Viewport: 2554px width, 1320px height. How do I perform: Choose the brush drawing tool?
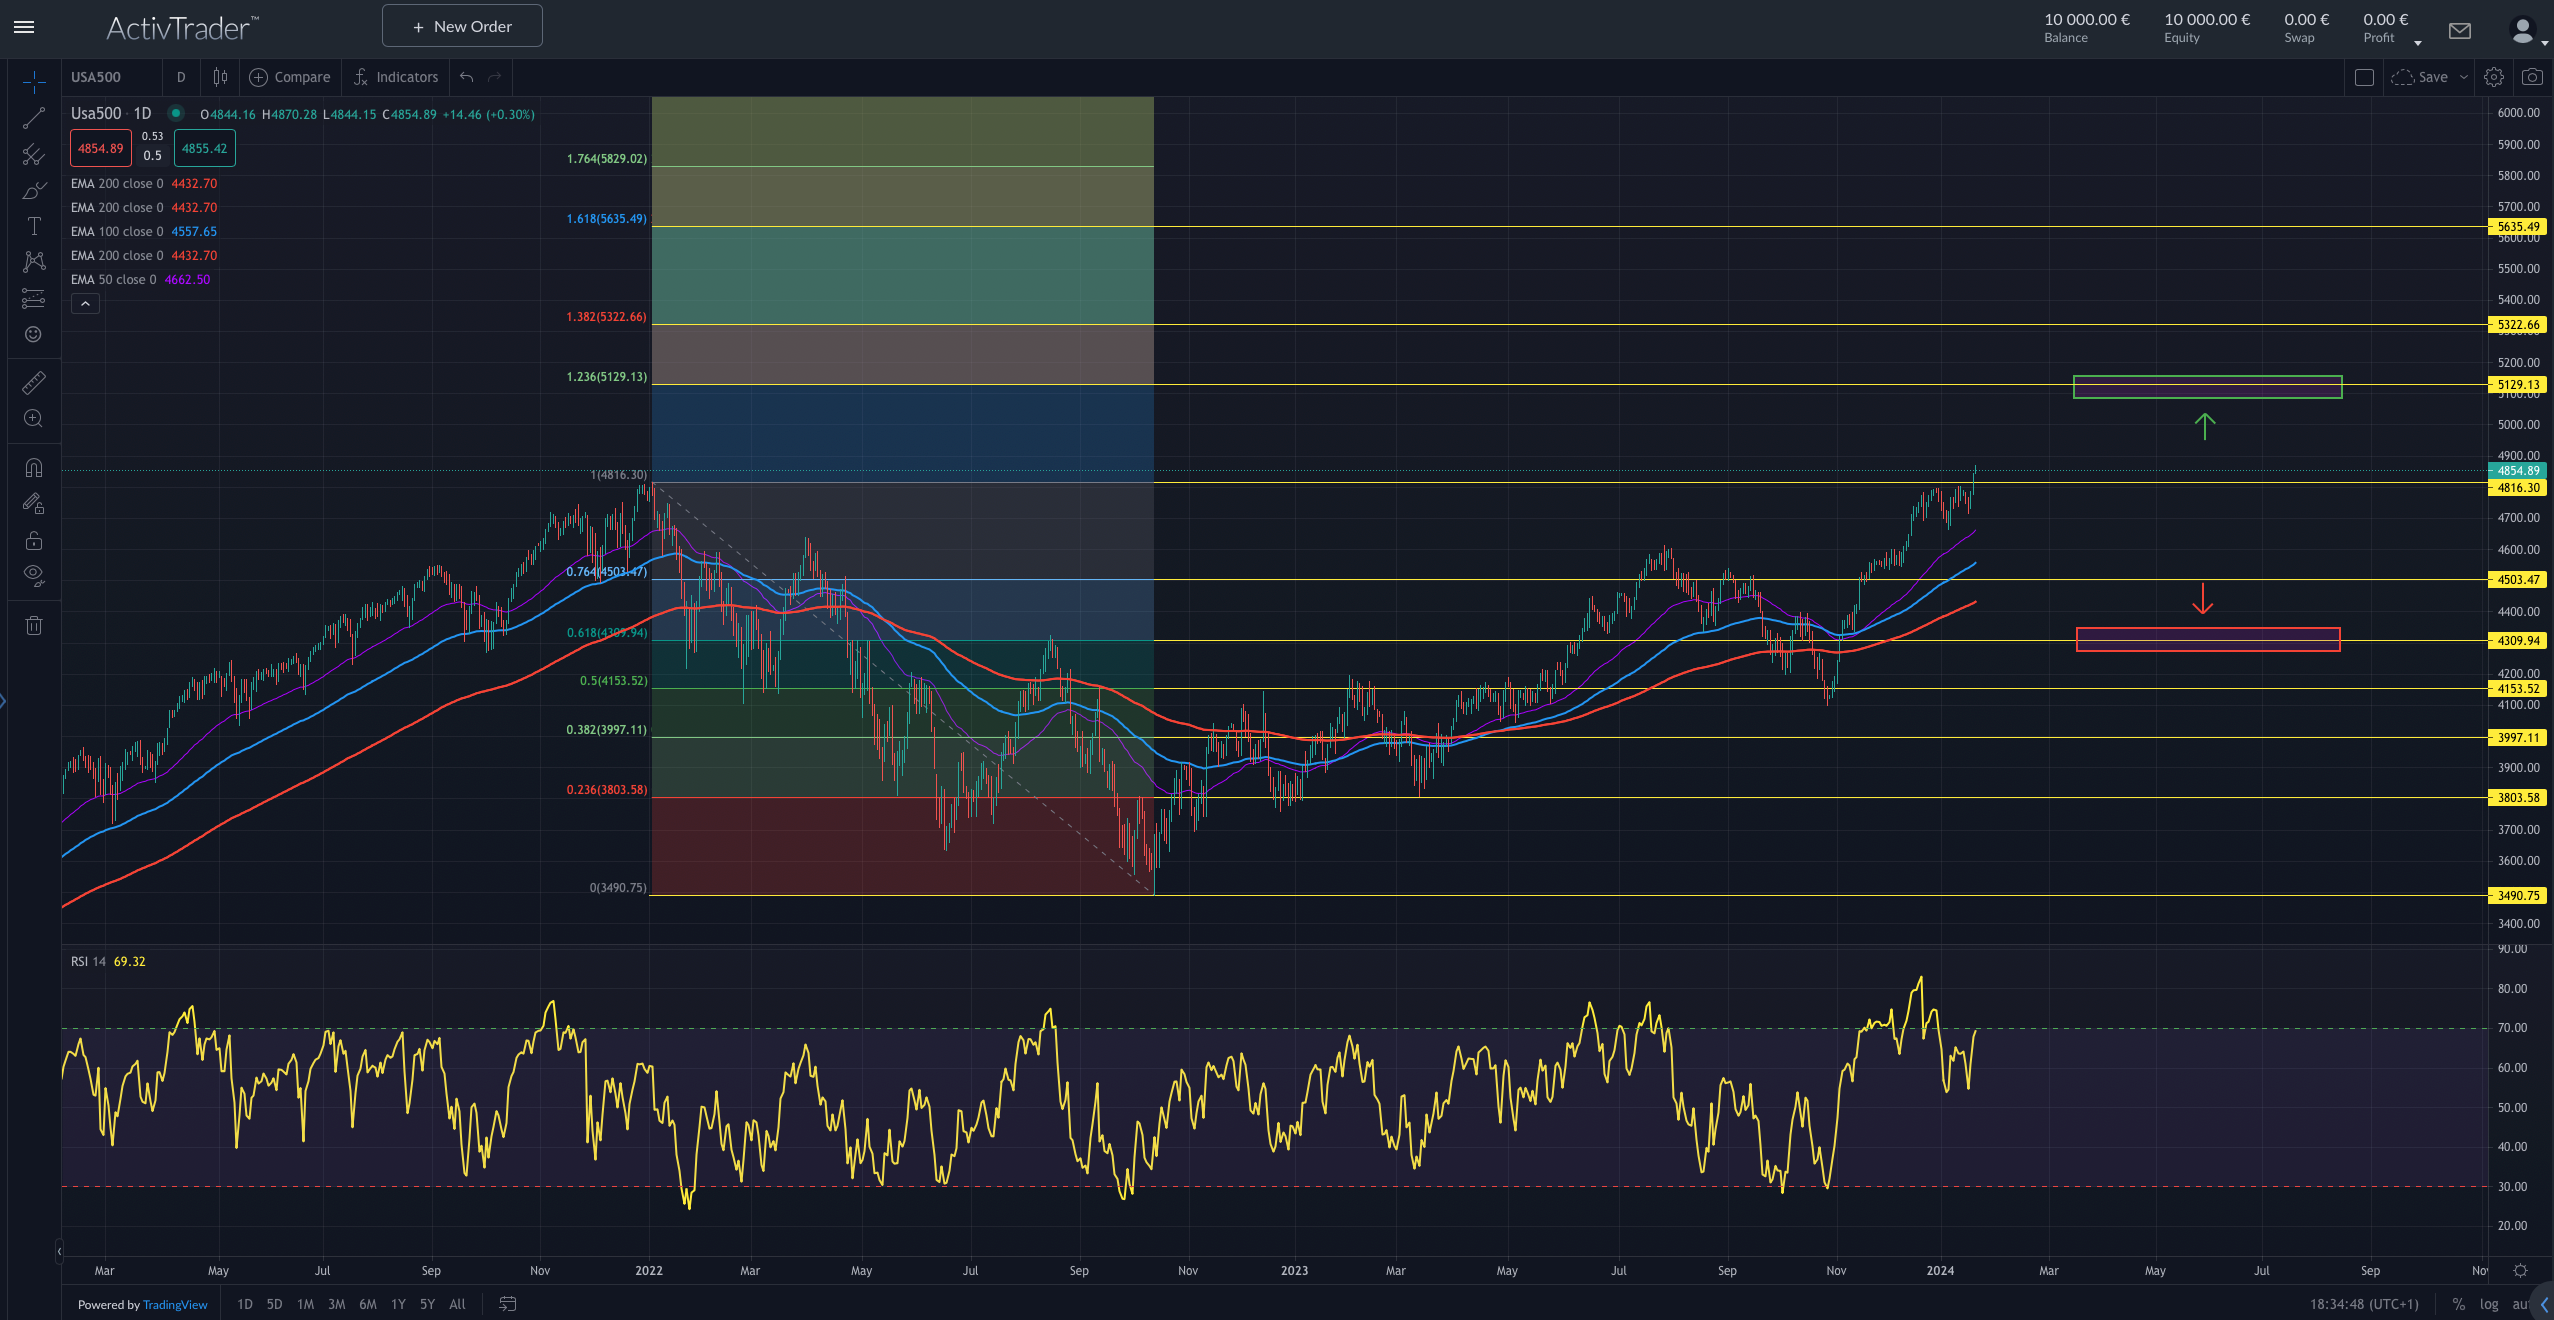33,190
